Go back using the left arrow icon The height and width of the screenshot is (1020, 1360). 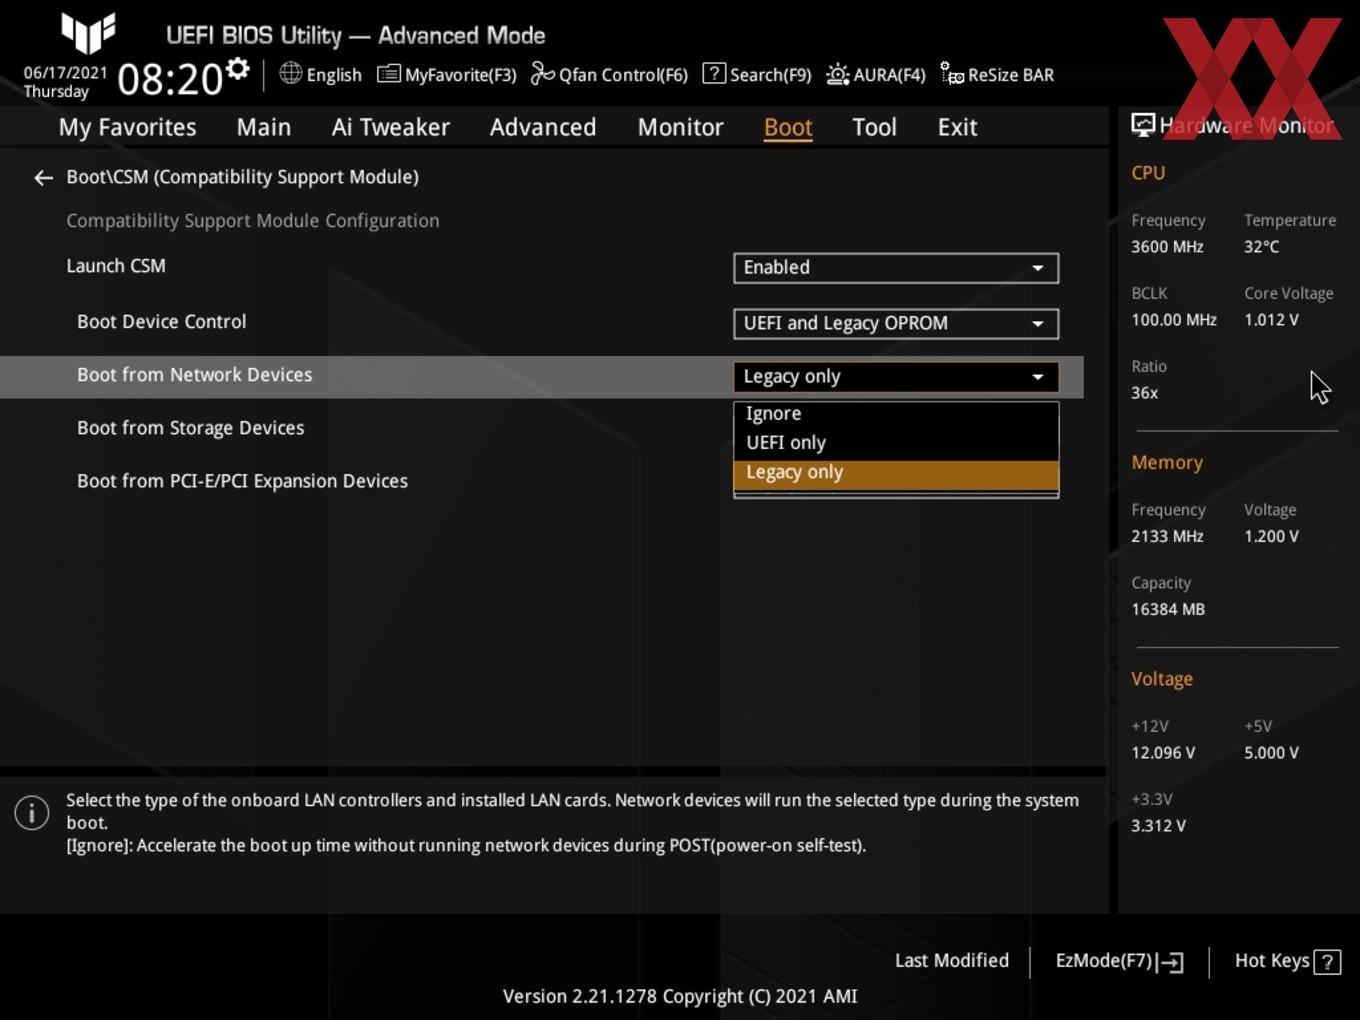pyautogui.click(x=43, y=178)
